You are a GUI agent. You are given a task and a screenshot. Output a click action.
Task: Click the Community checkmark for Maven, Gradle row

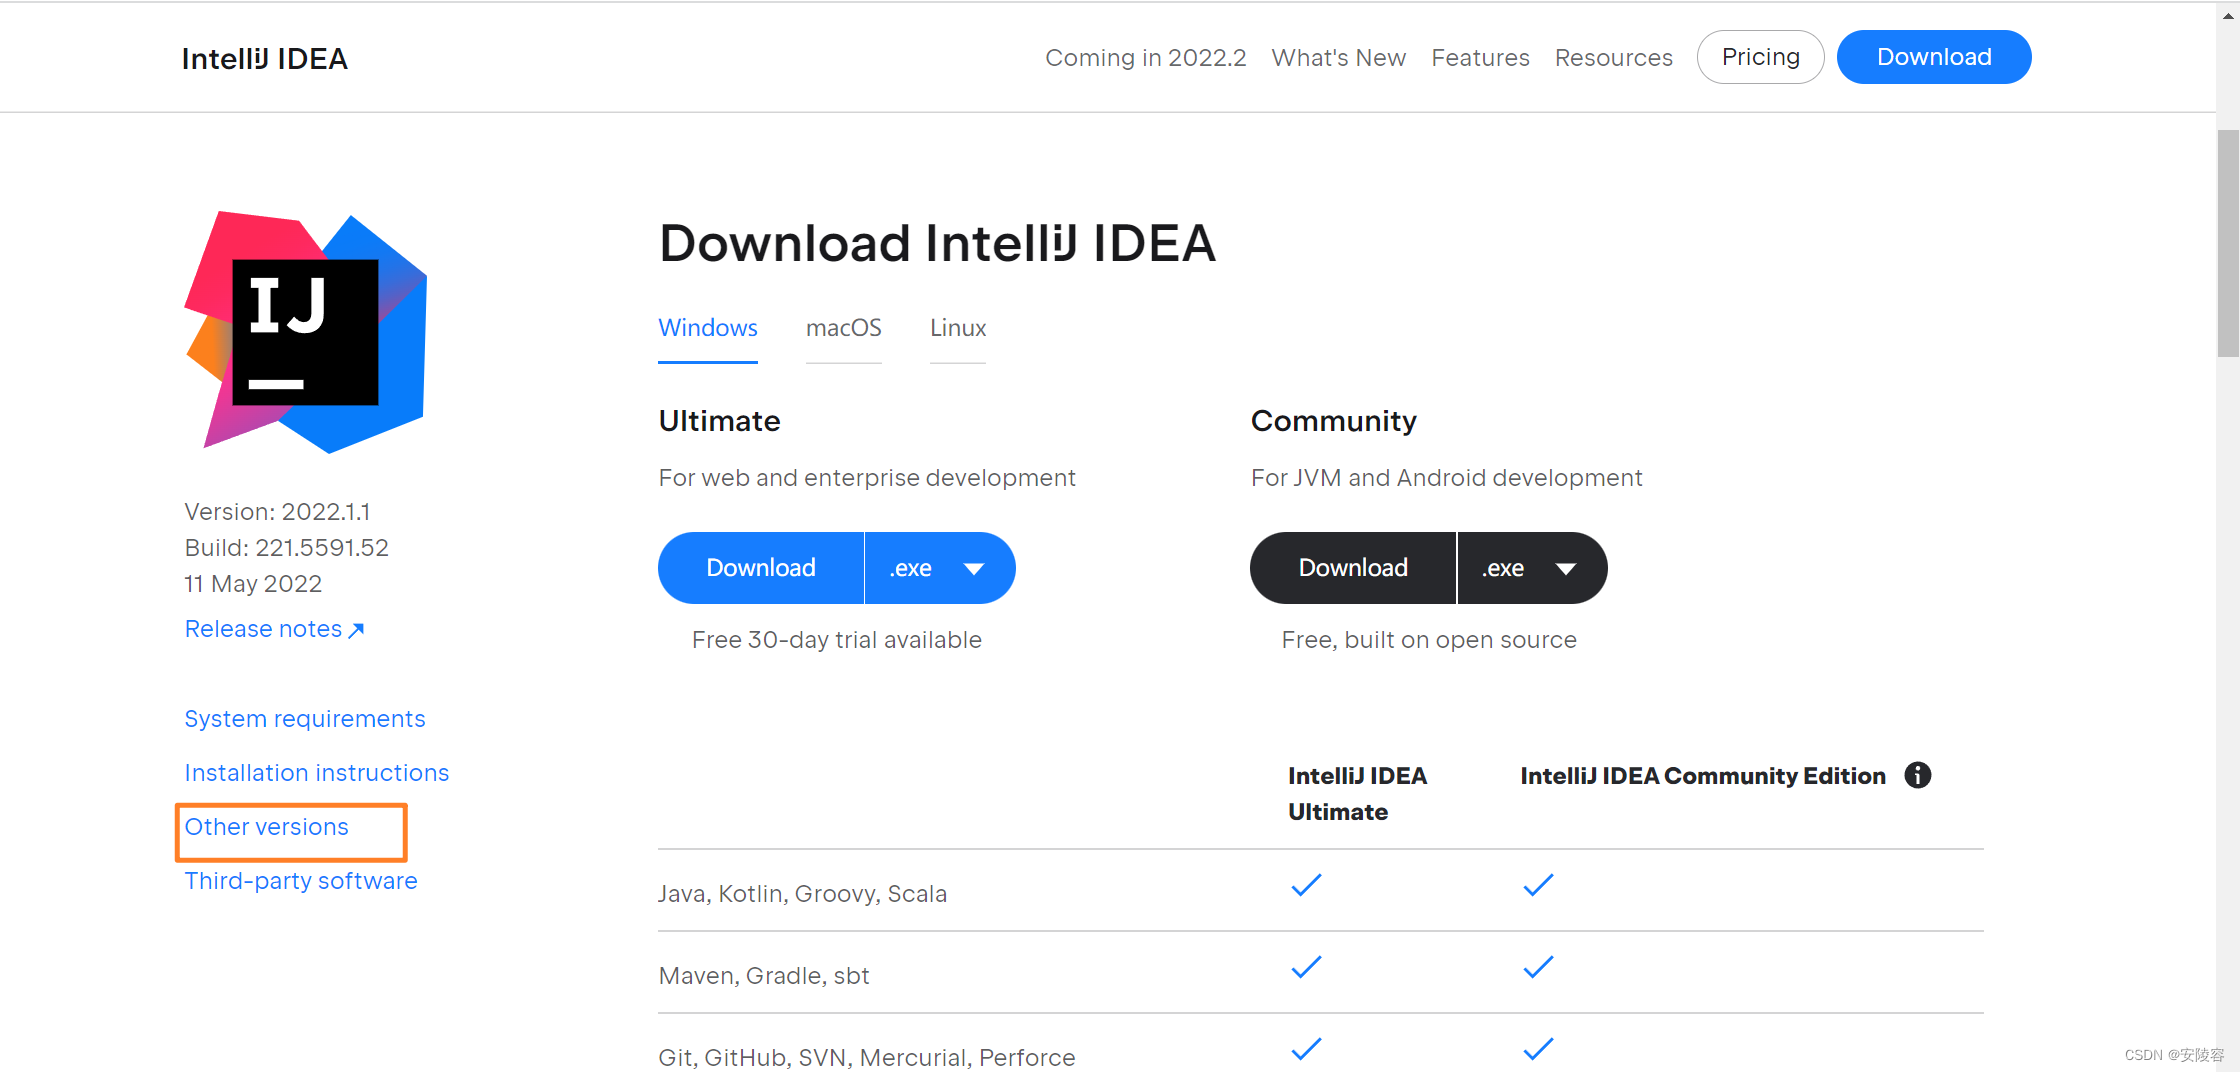coord(1538,967)
